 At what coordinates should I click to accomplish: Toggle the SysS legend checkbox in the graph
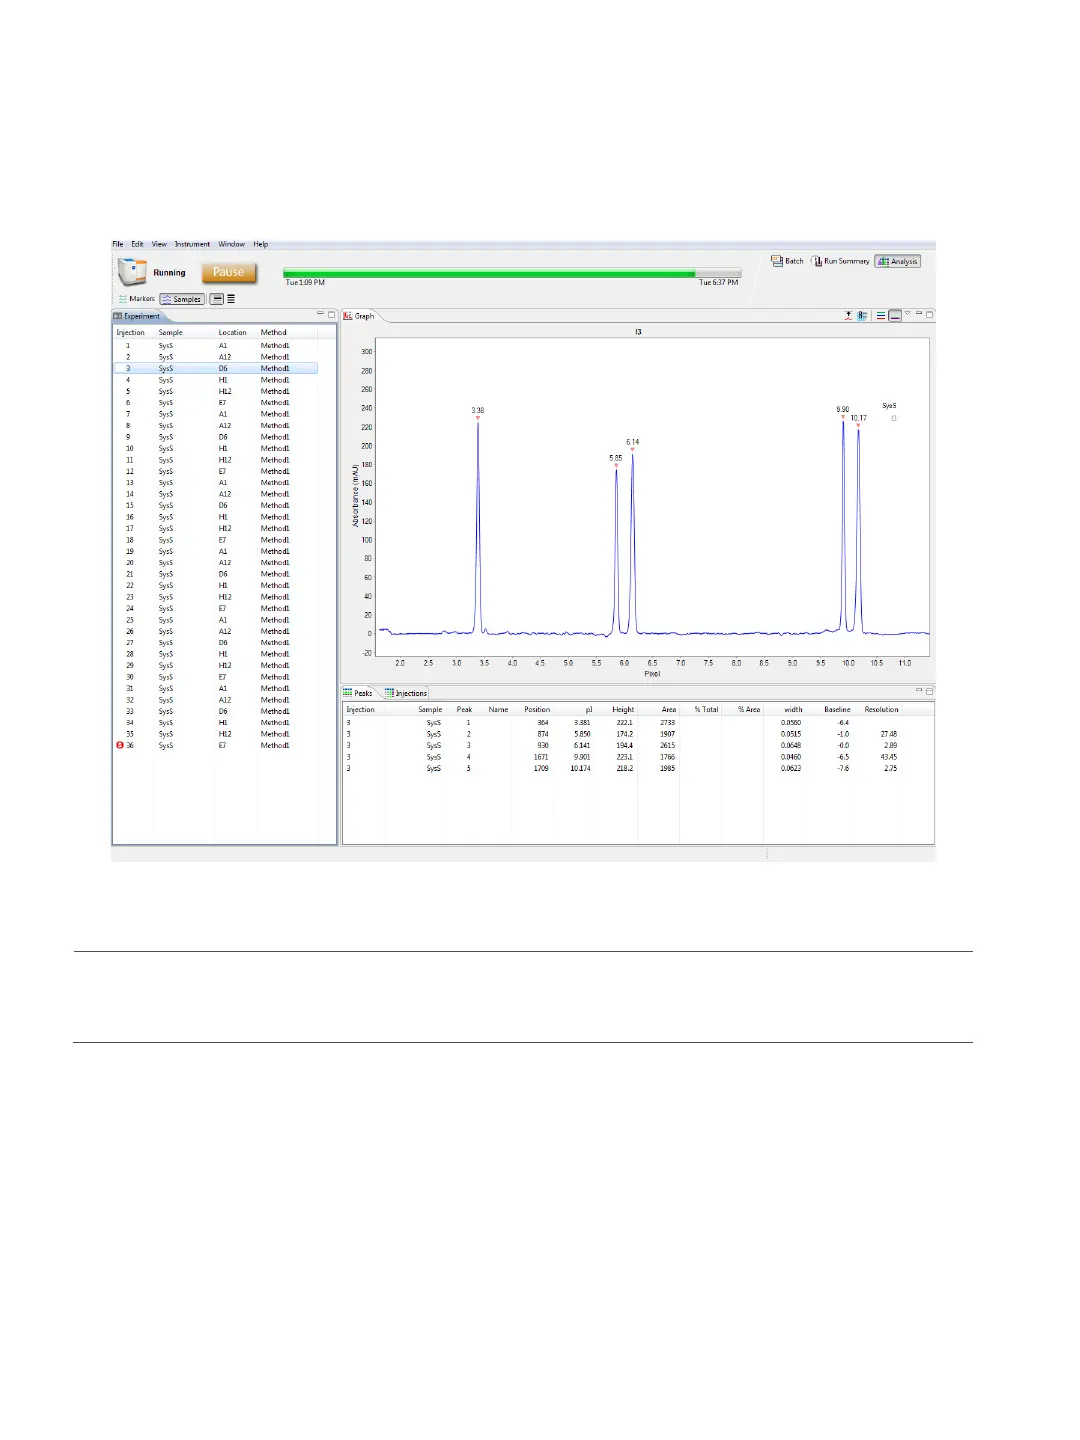[894, 418]
